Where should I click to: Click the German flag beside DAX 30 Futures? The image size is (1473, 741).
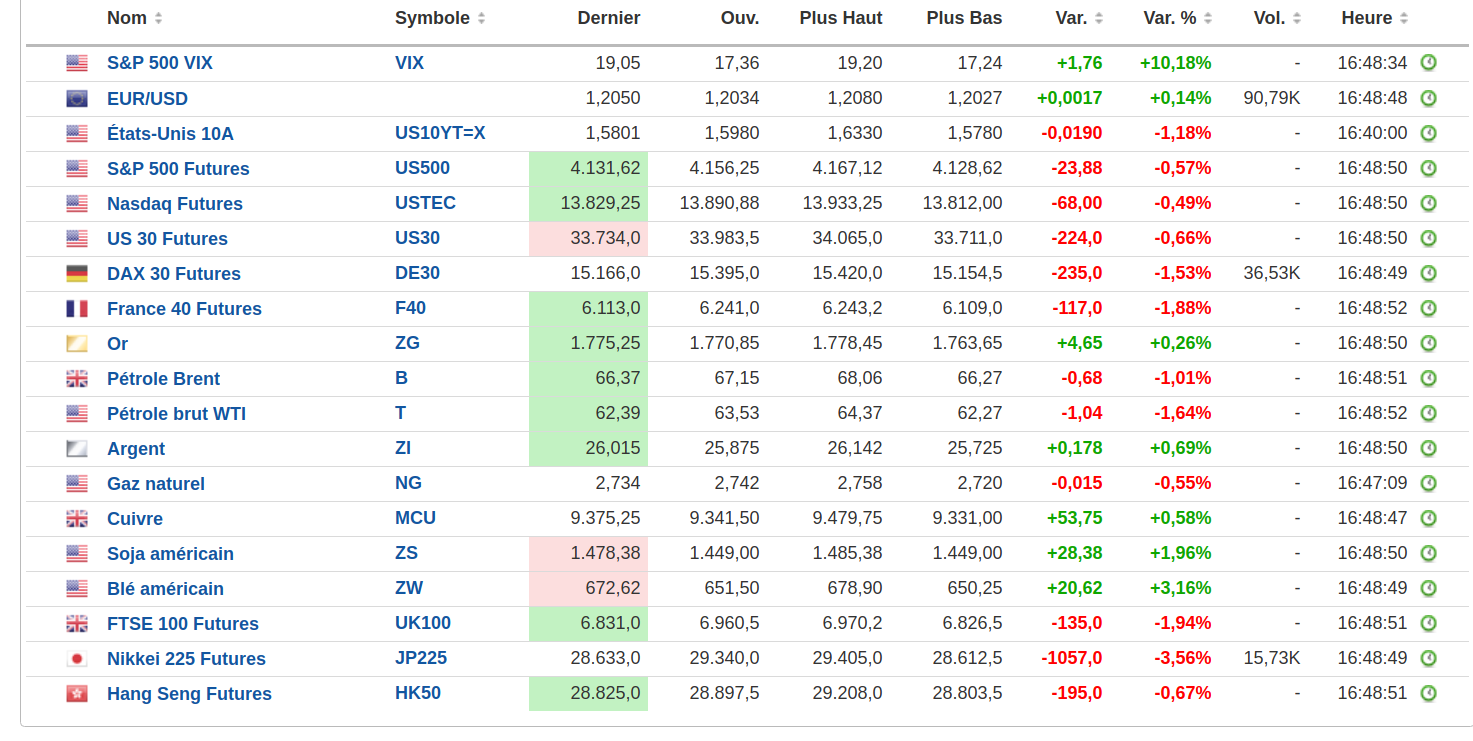(77, 273)
